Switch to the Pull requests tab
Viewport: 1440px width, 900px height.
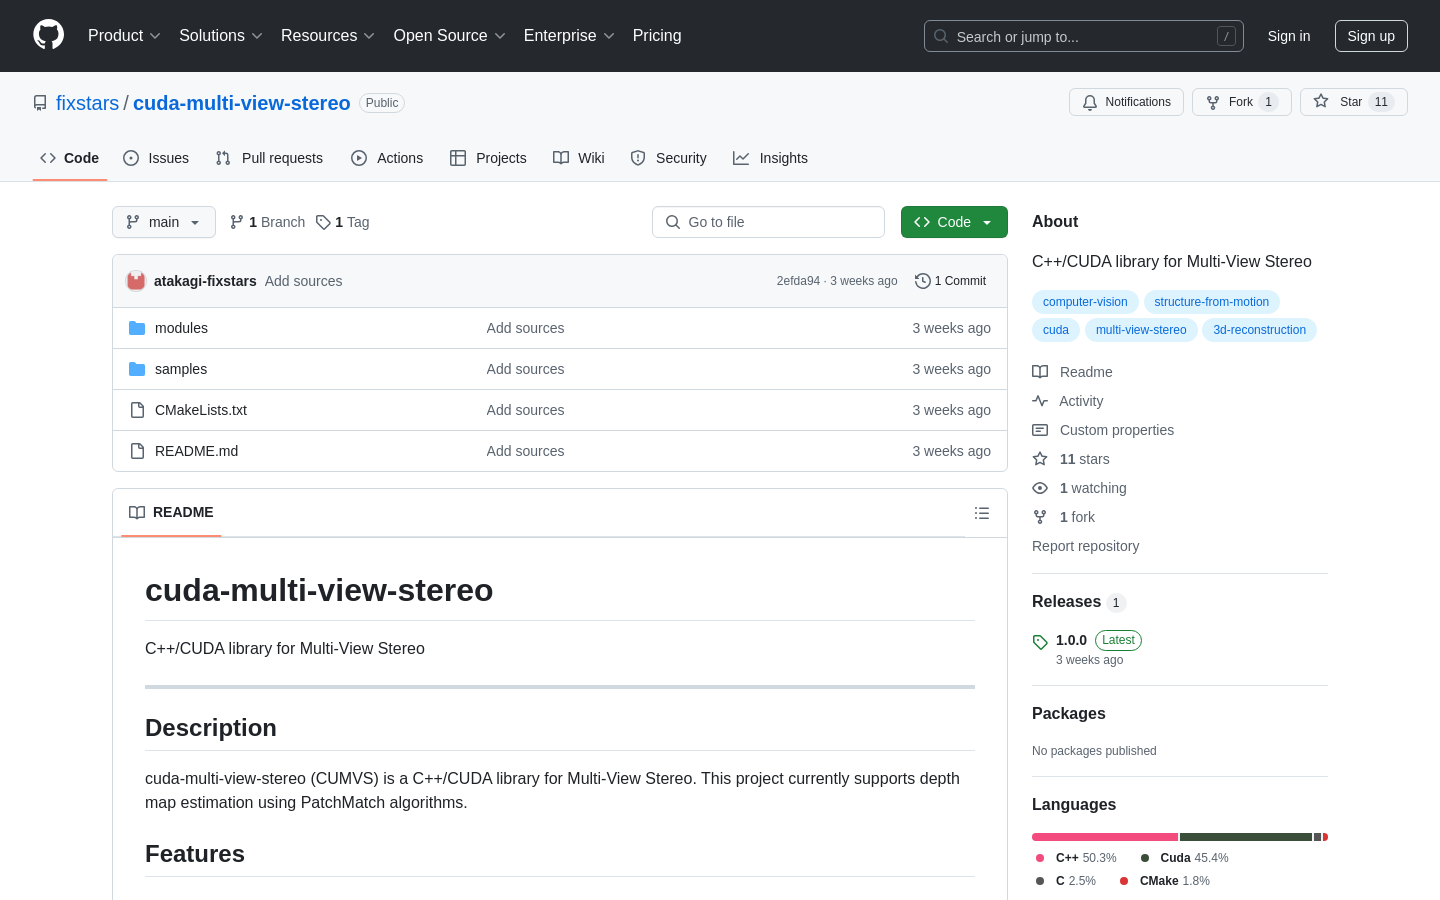click(x=269, y=158)
